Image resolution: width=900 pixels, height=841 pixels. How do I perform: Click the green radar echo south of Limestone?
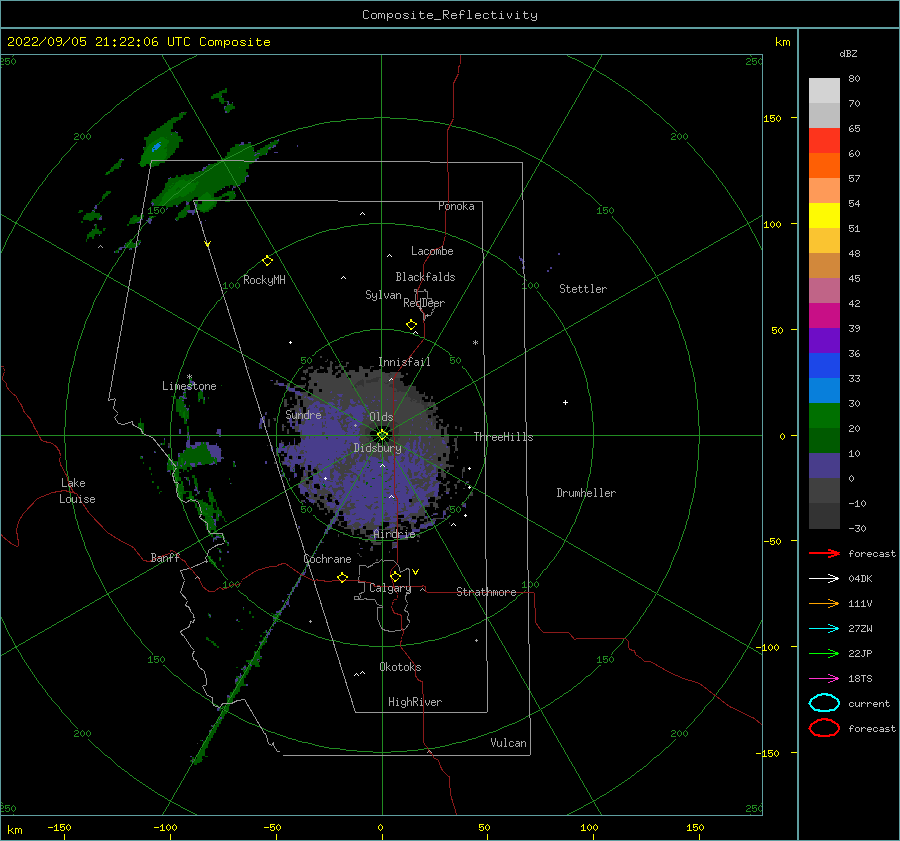point(199,454)
